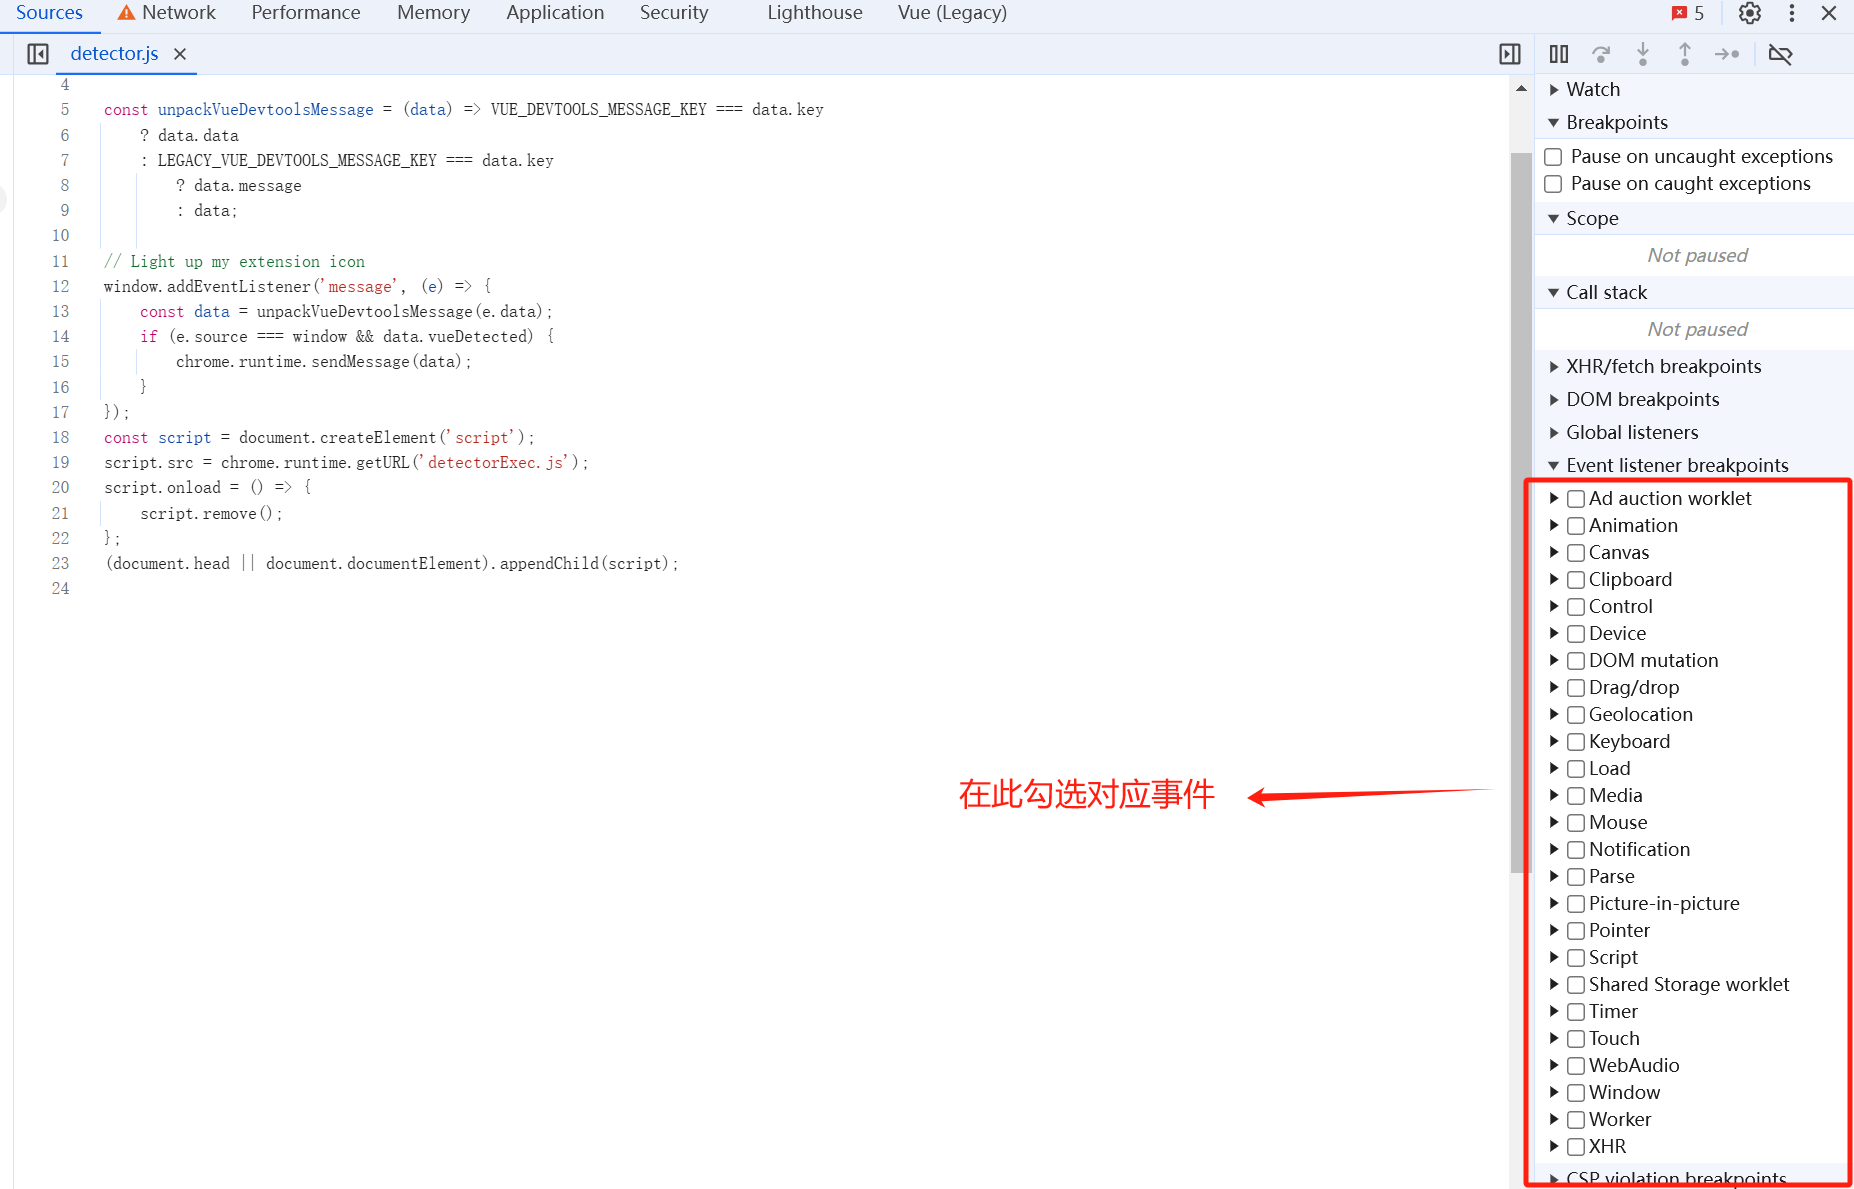Screen dimensions: 1854x1189
Task: Collapse Event listener breakpoints section
Action: click(x=1554, y=466)
